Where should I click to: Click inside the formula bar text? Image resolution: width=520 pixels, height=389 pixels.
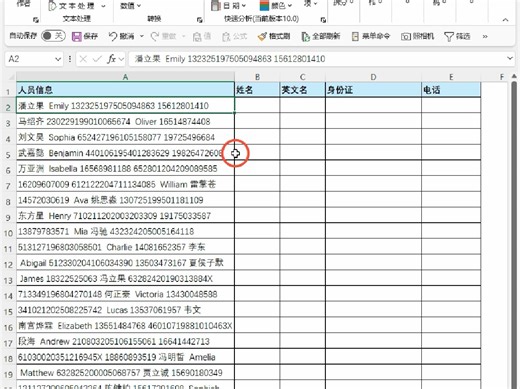[230, 59]
